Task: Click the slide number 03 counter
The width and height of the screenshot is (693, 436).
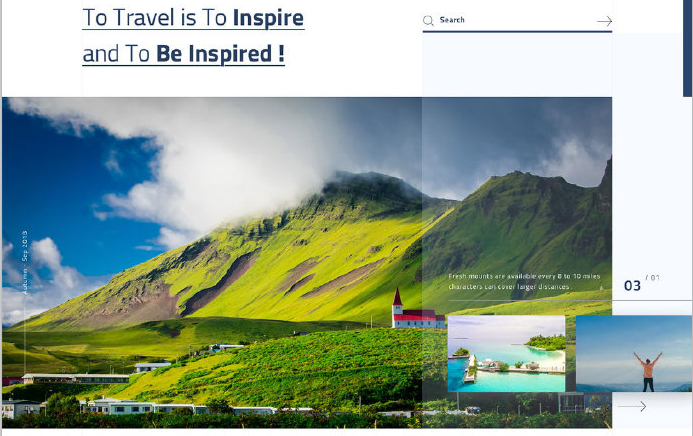Action: (632, 285)
